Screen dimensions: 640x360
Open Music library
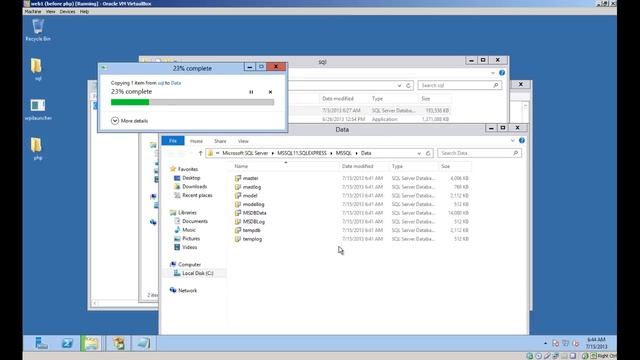pyautogui.click(x=189, y=230)
